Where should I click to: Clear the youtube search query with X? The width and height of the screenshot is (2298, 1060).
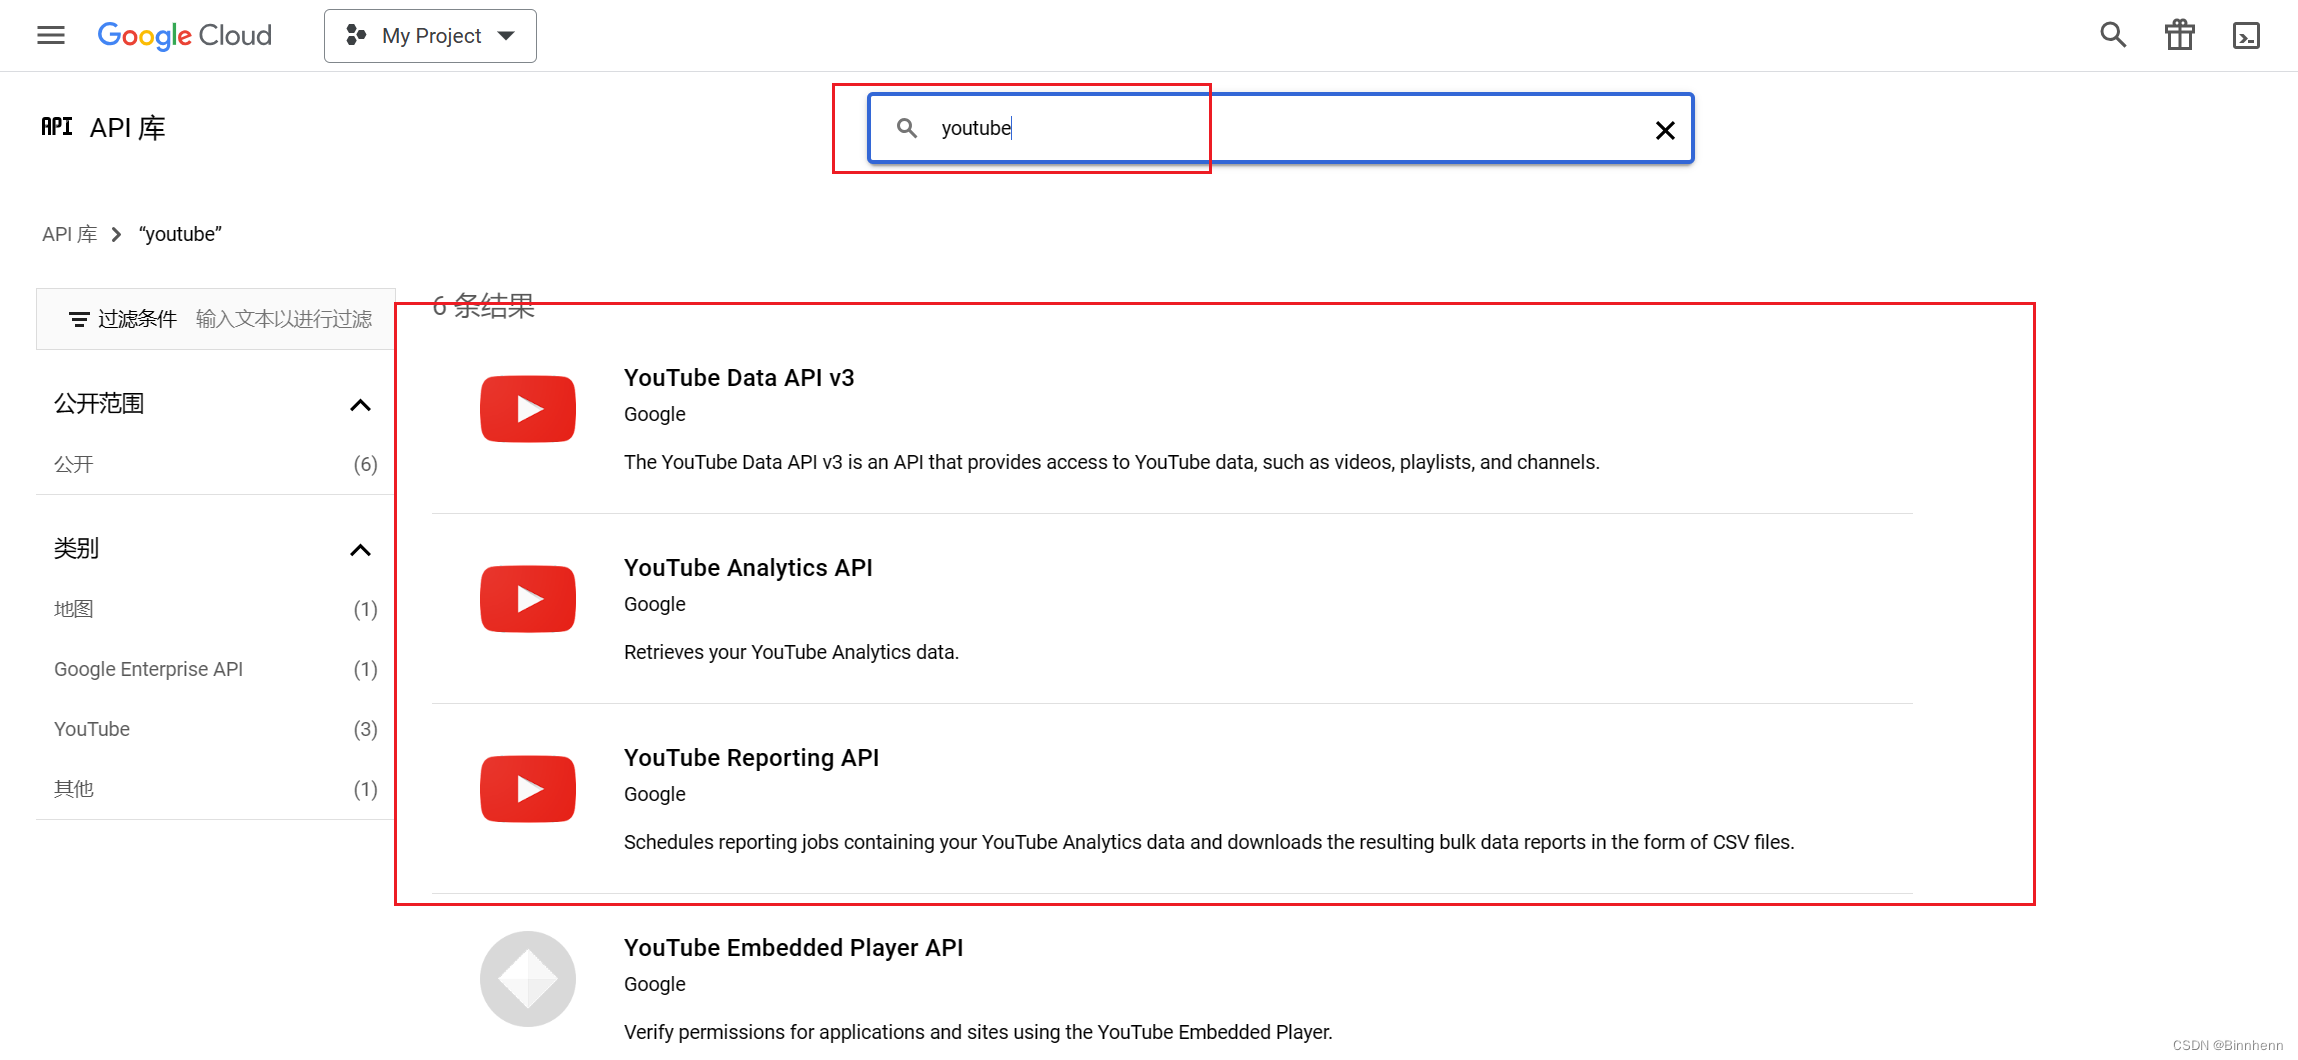tap(1664, 129)
